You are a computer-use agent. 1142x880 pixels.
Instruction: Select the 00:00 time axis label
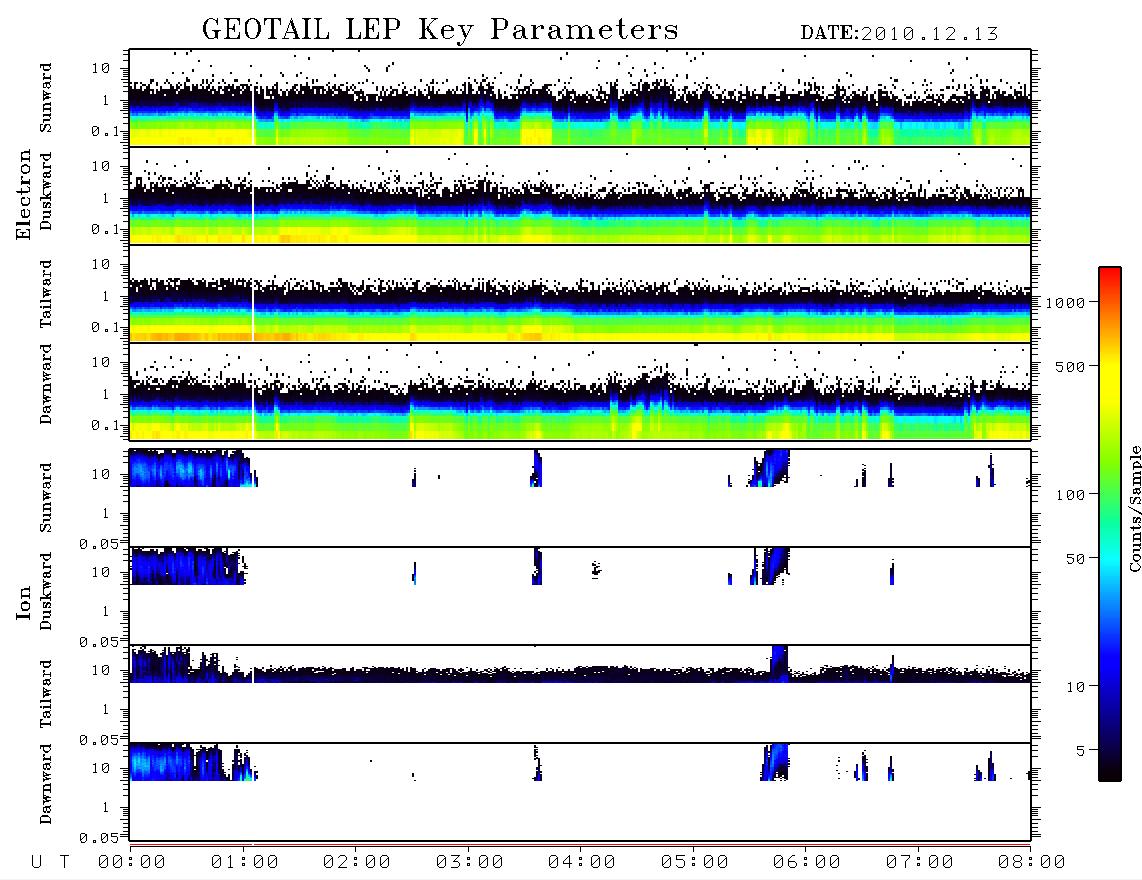132,862
